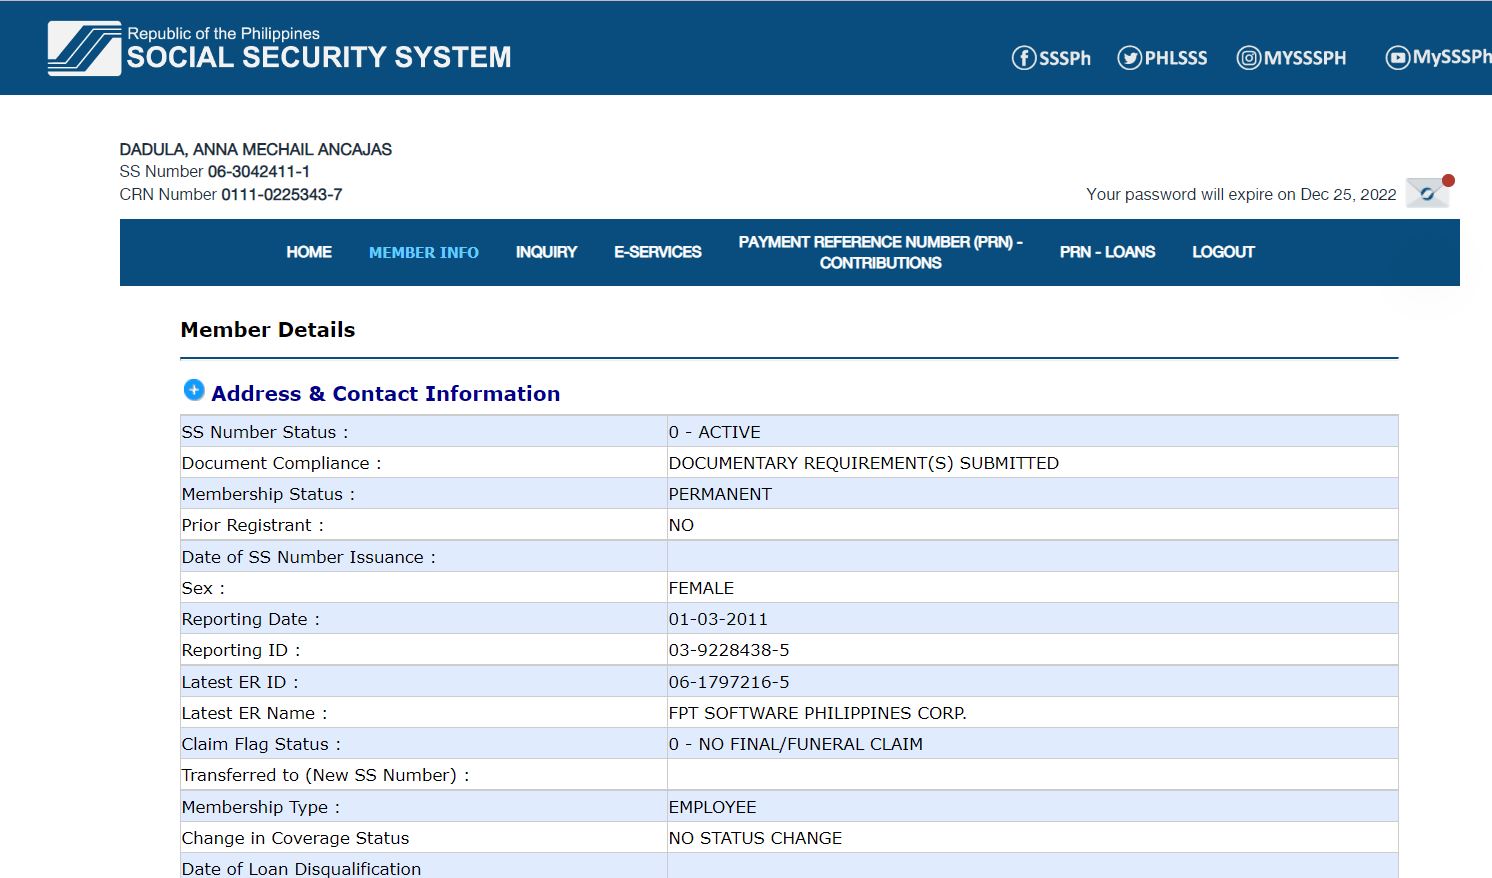The width and height of the screenshot is (1492, 878).
Task: Click the password expiry notice text
Action: [x=1241, y=194]
